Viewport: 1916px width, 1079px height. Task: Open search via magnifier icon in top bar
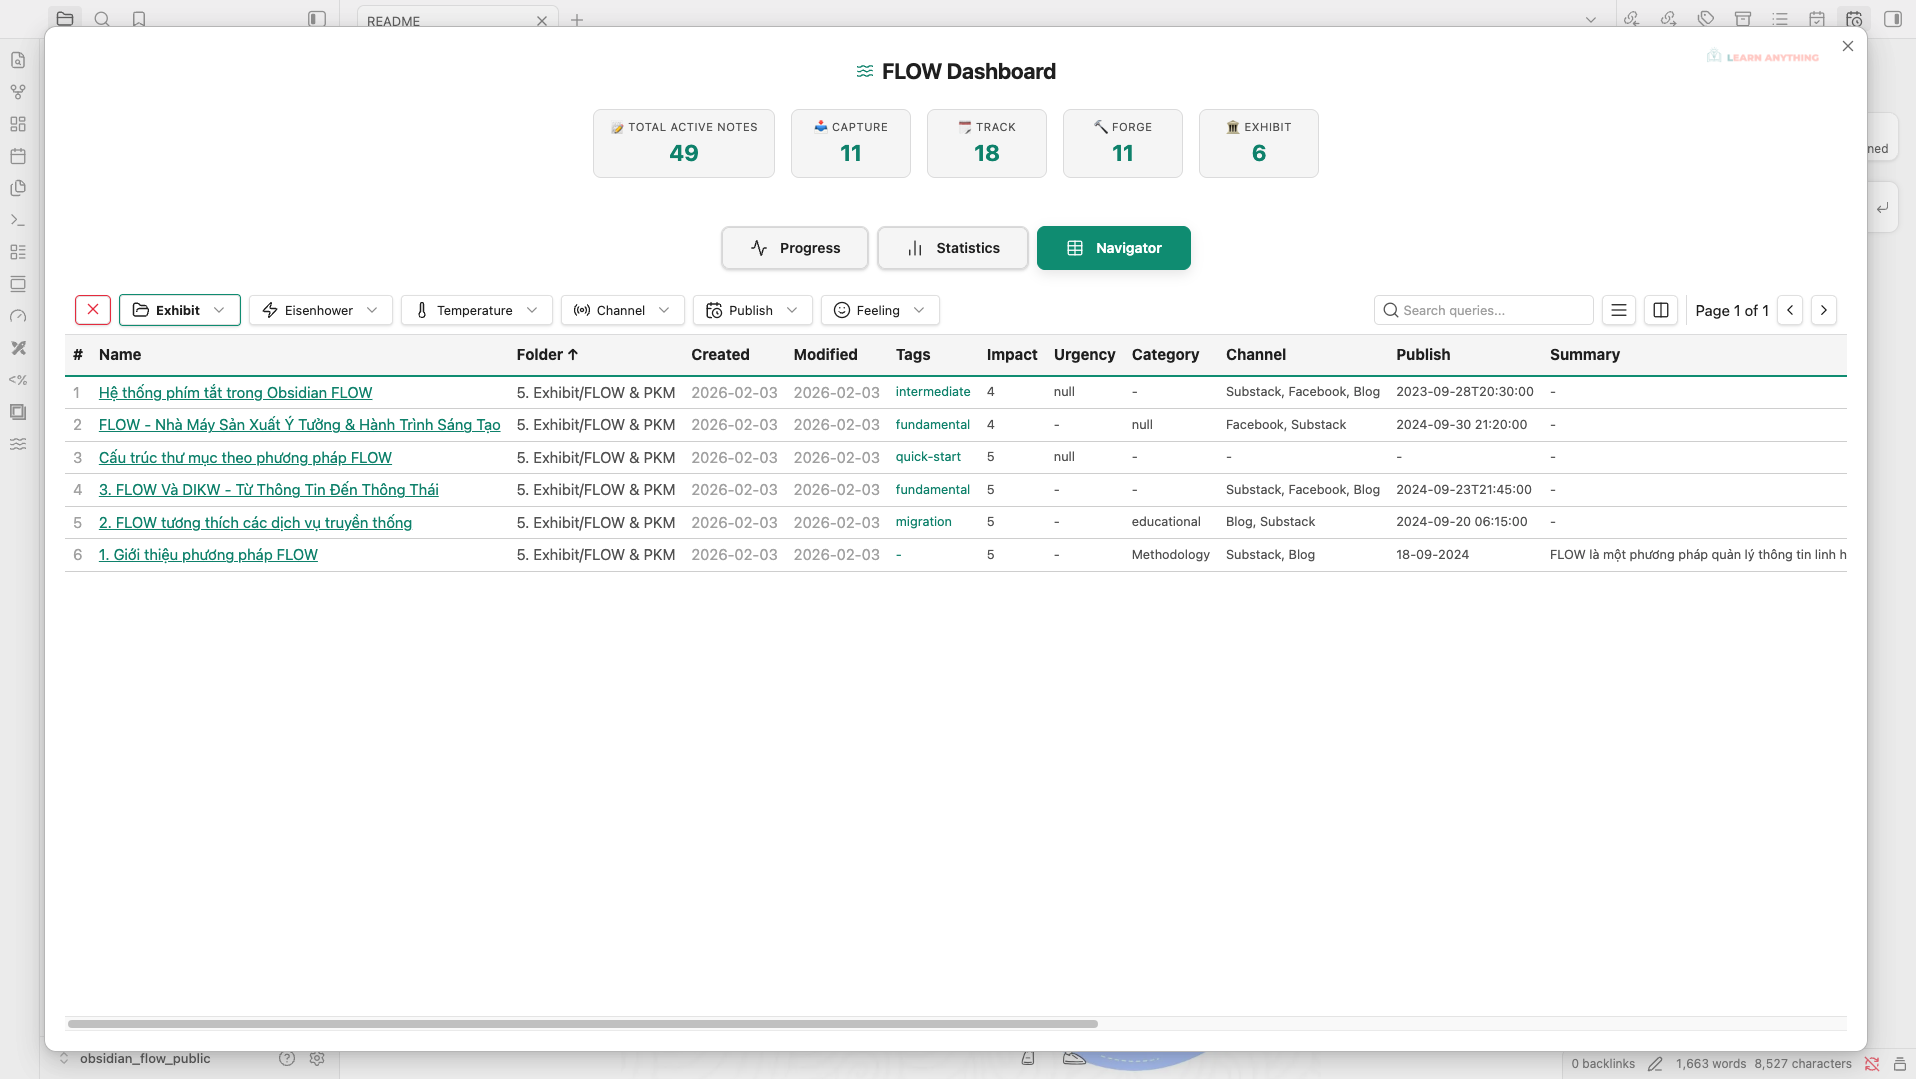click(x=102, y=19)
